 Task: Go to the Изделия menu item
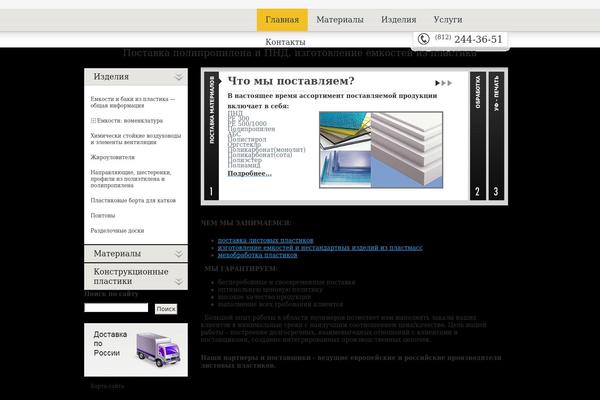tap(398, 20)
